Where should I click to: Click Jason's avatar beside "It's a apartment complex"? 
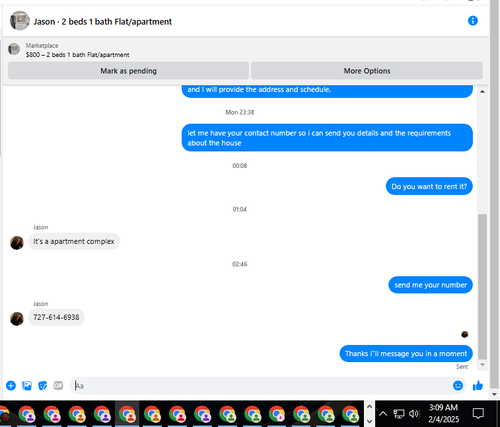17,243
